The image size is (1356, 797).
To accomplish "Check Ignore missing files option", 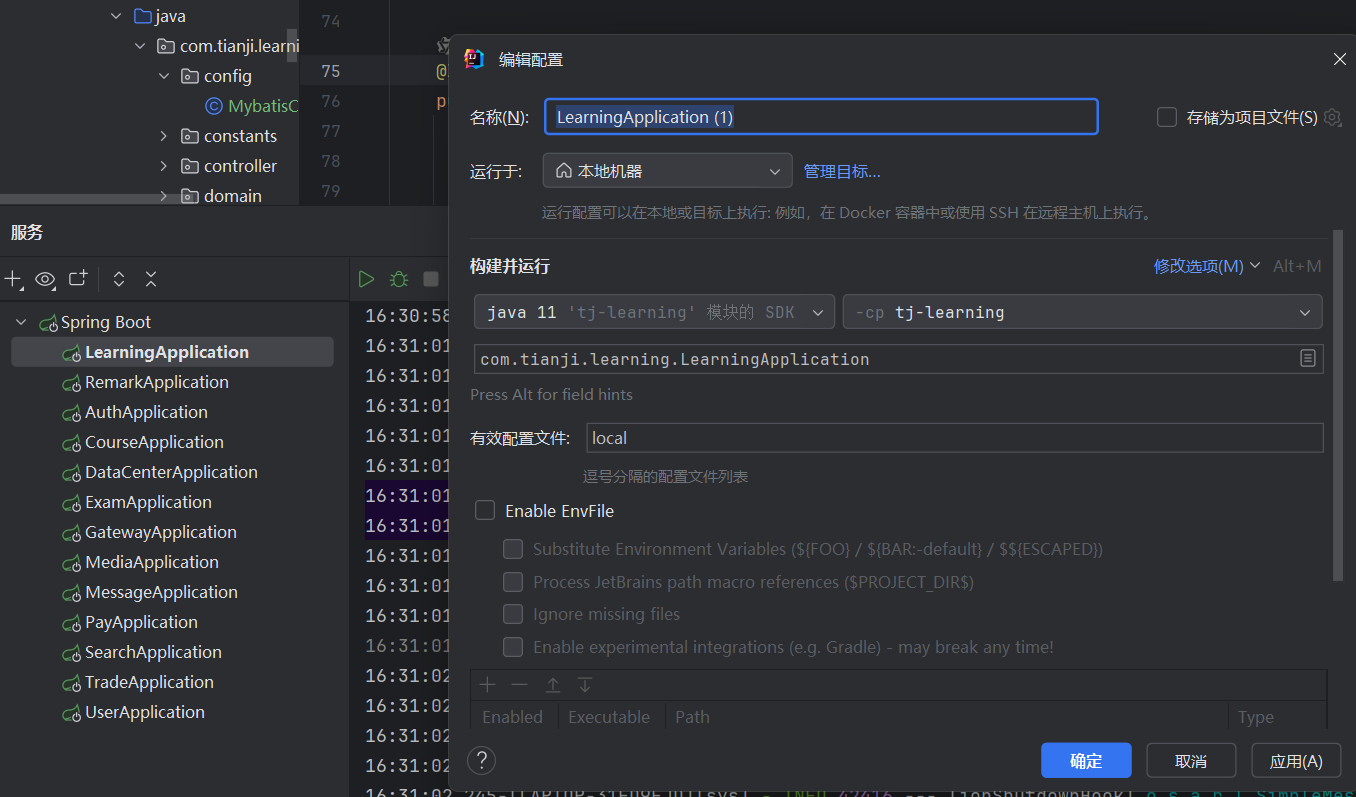I will tap(513, 614).
